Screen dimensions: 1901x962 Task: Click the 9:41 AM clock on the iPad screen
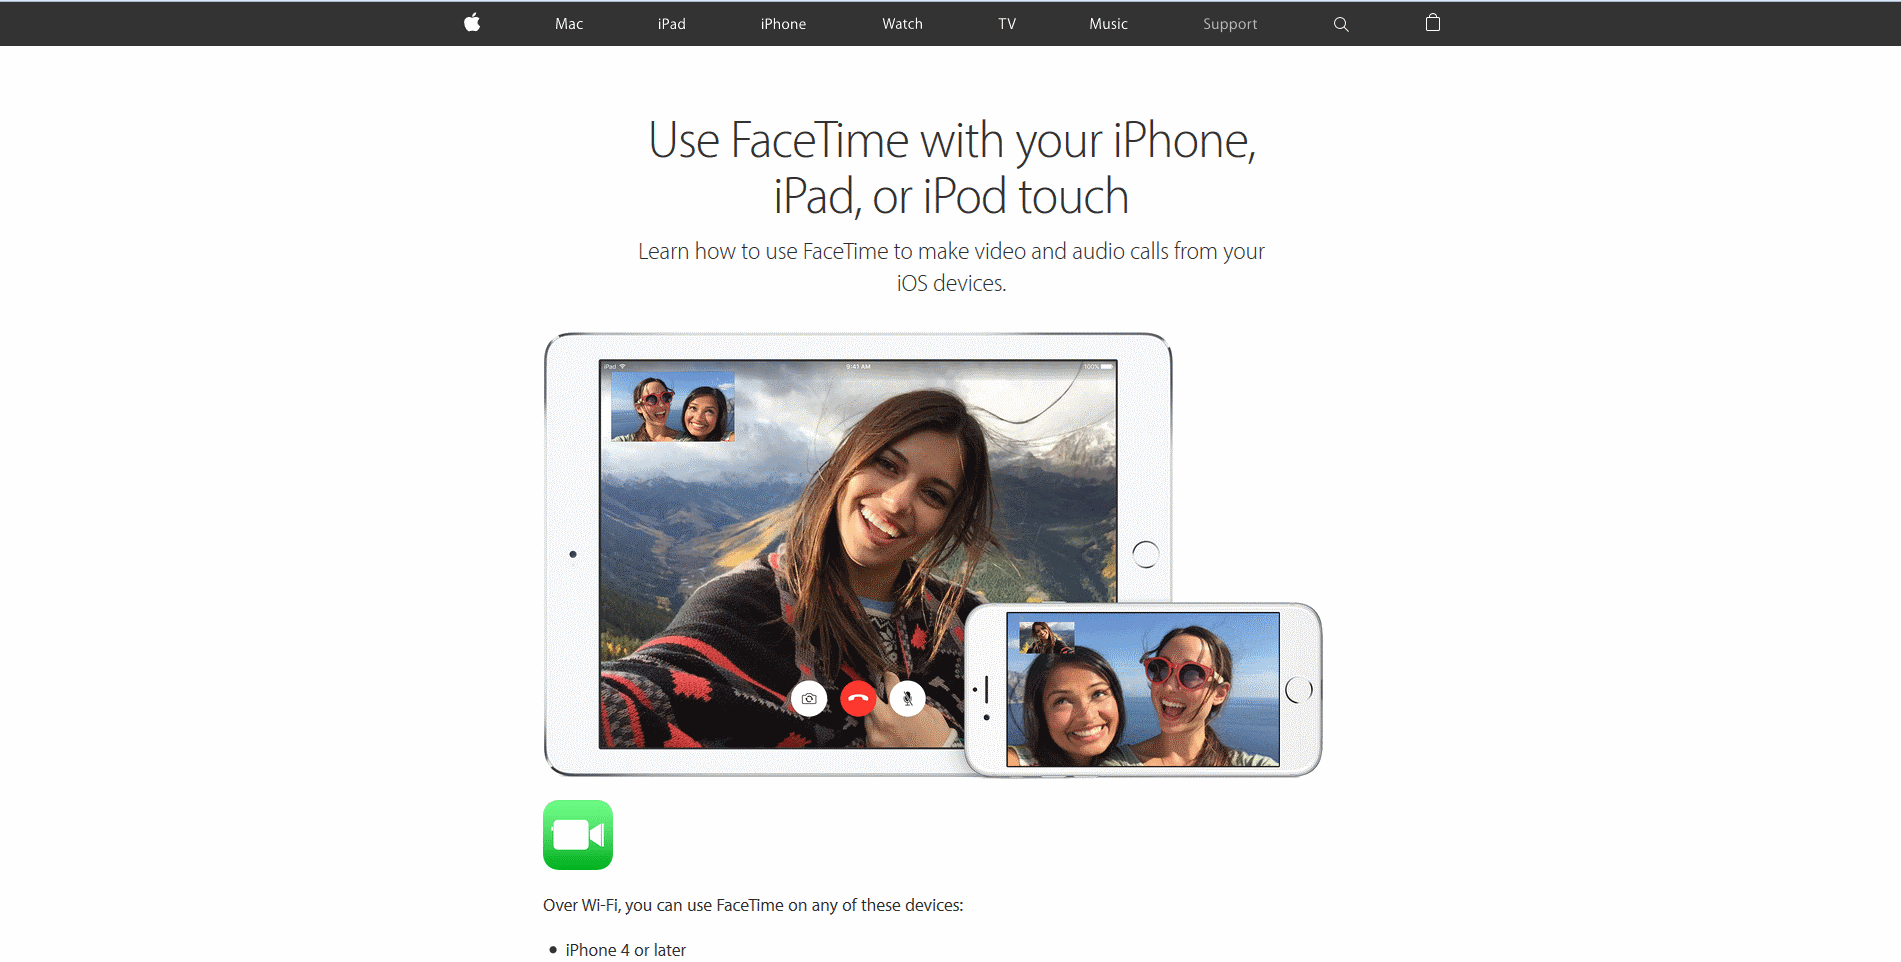click(858, 365)
